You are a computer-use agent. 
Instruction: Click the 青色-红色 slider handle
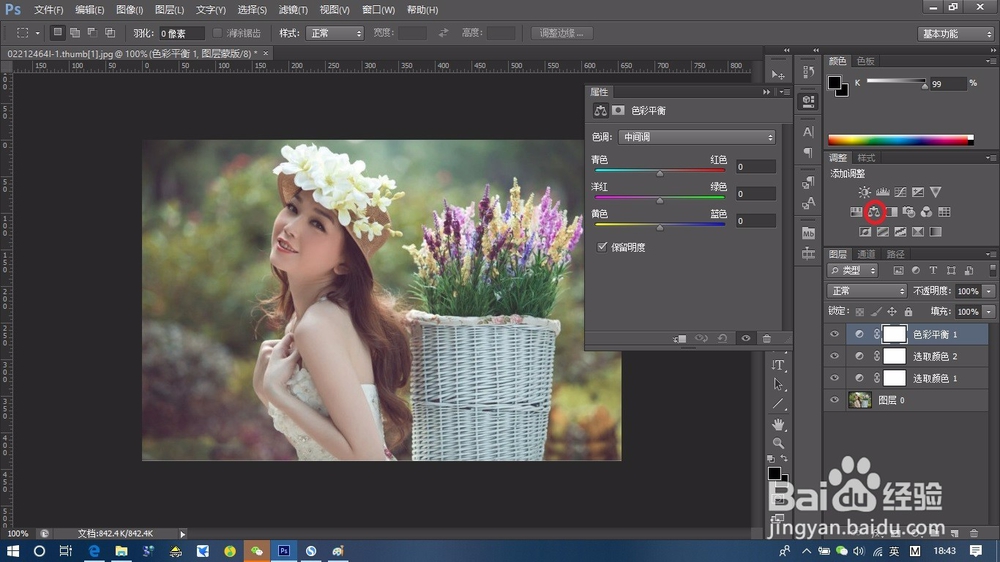(x=660, y=172)
